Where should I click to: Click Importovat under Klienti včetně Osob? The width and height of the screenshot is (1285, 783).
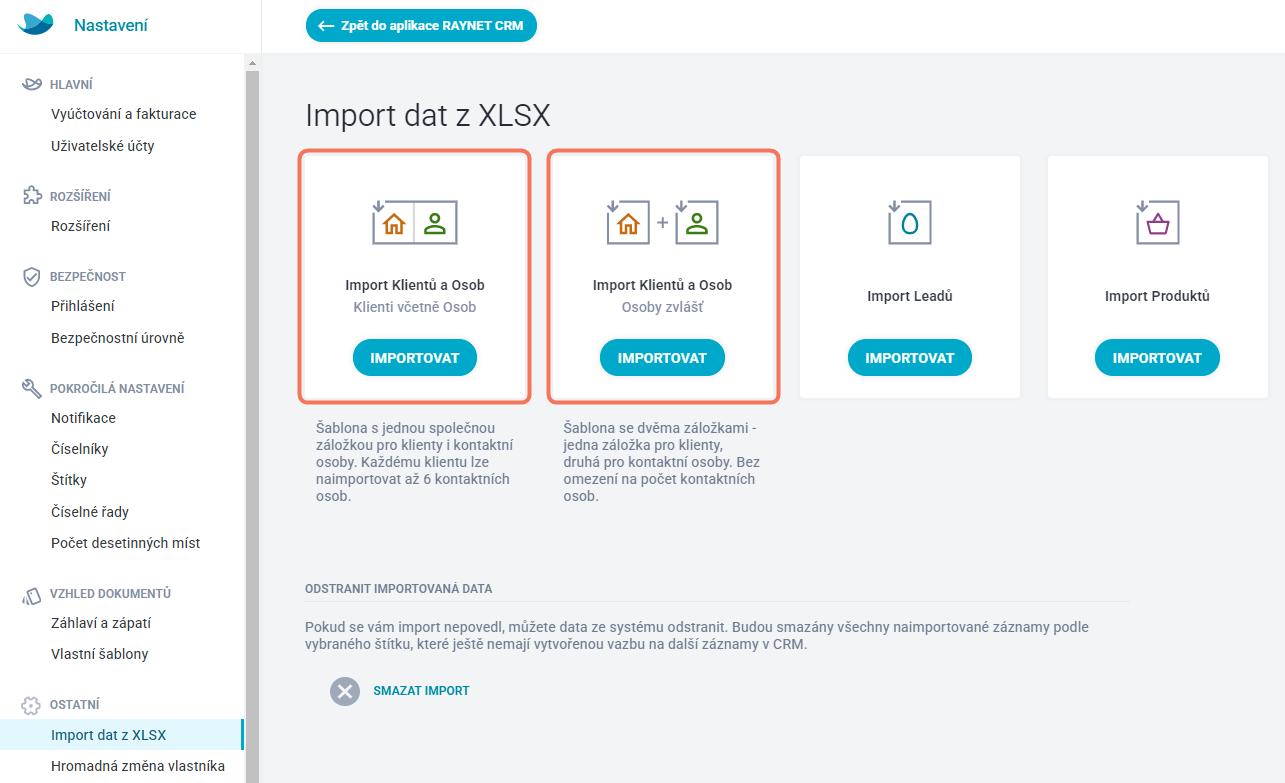click(x=415, y=358)
